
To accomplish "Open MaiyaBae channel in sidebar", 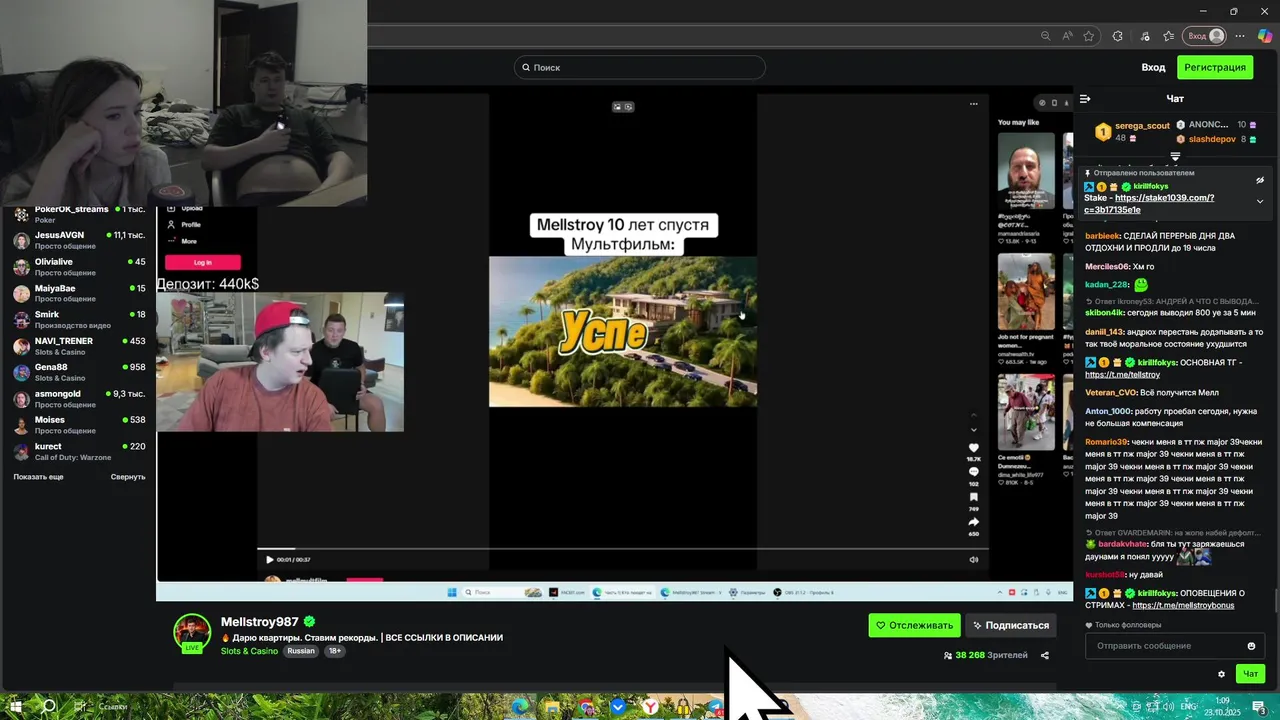I will point(79,293).
